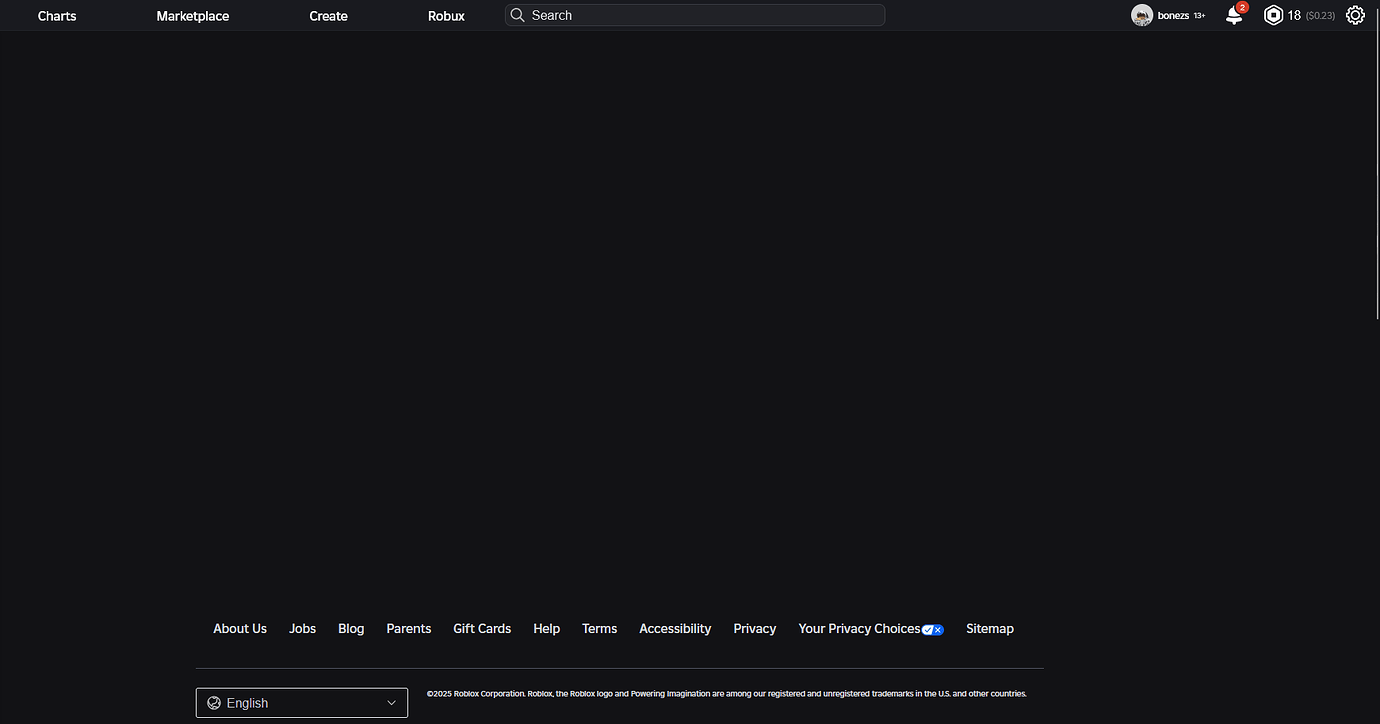Image resolution: width=1380 pixels, height=724 pixels.
Task: Open the Privacy footer link
Action: pyautogui.click(x=755, y=629)
